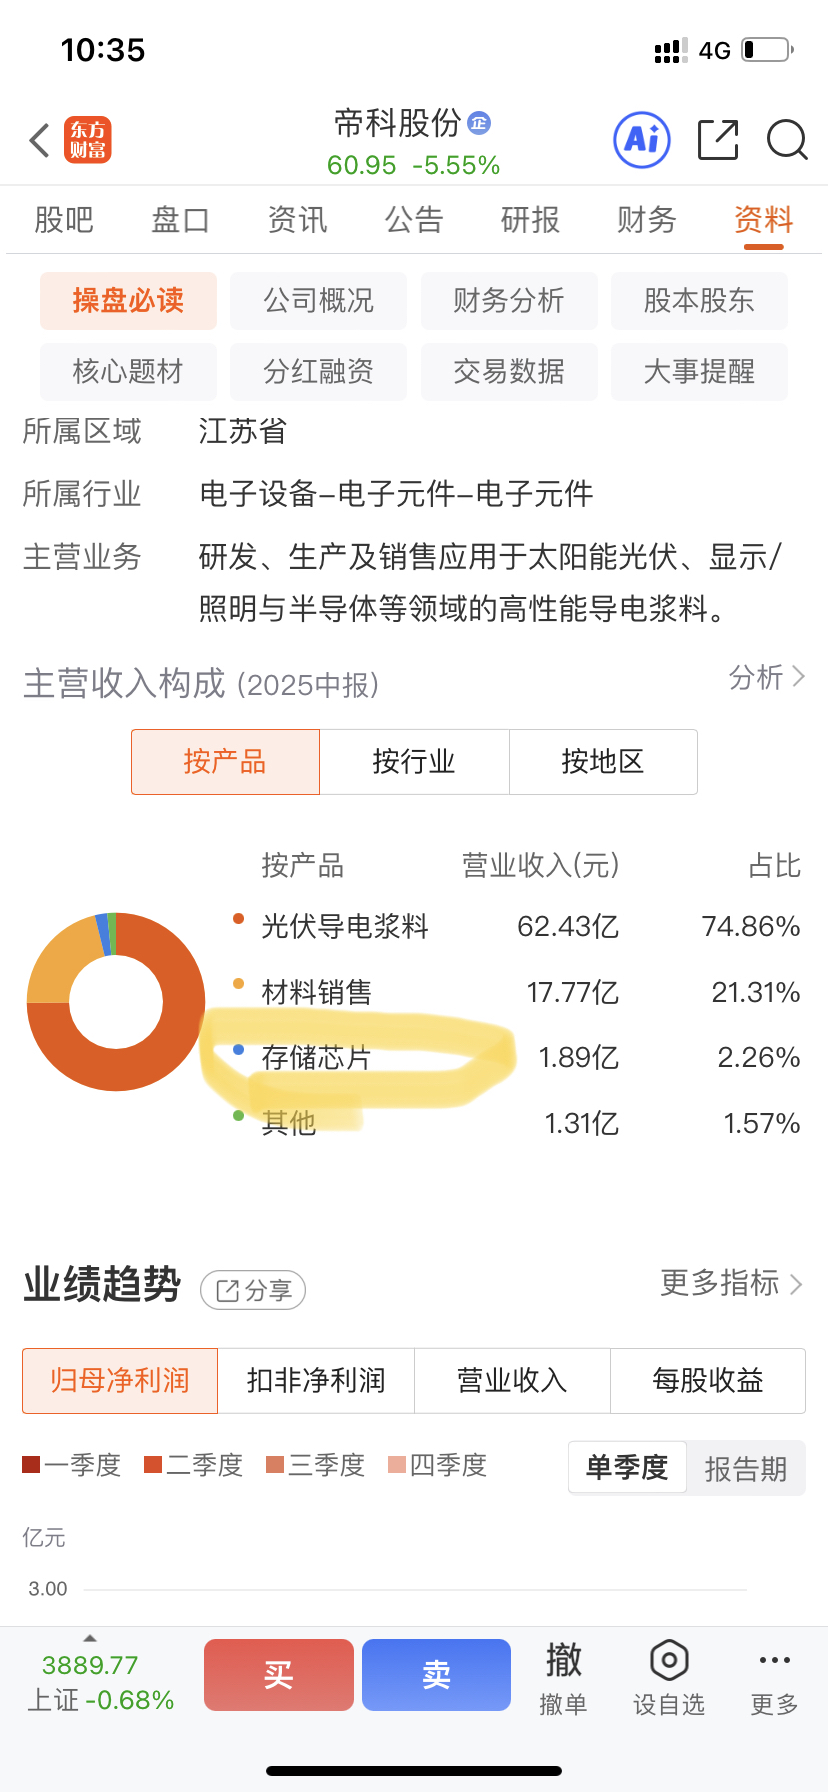828x1792 pixels.
Task: Tap the 分享 button beside 业绩趋势
Action: tap(254, 1291)
